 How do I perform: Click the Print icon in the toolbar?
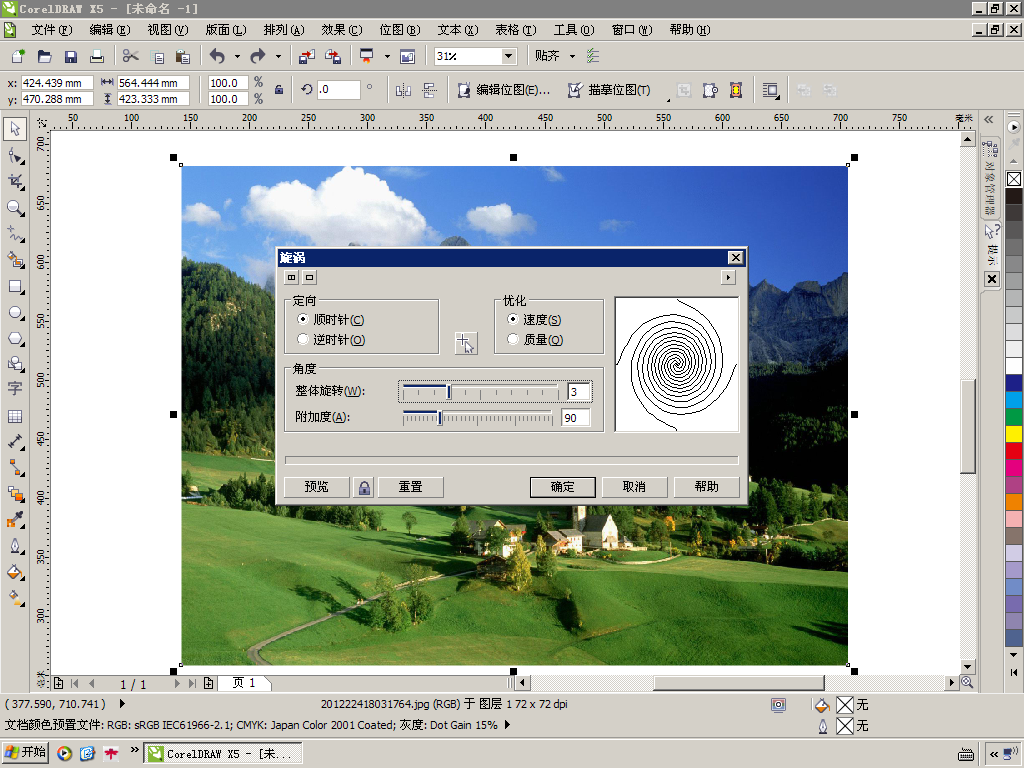[x=97, y=57]
